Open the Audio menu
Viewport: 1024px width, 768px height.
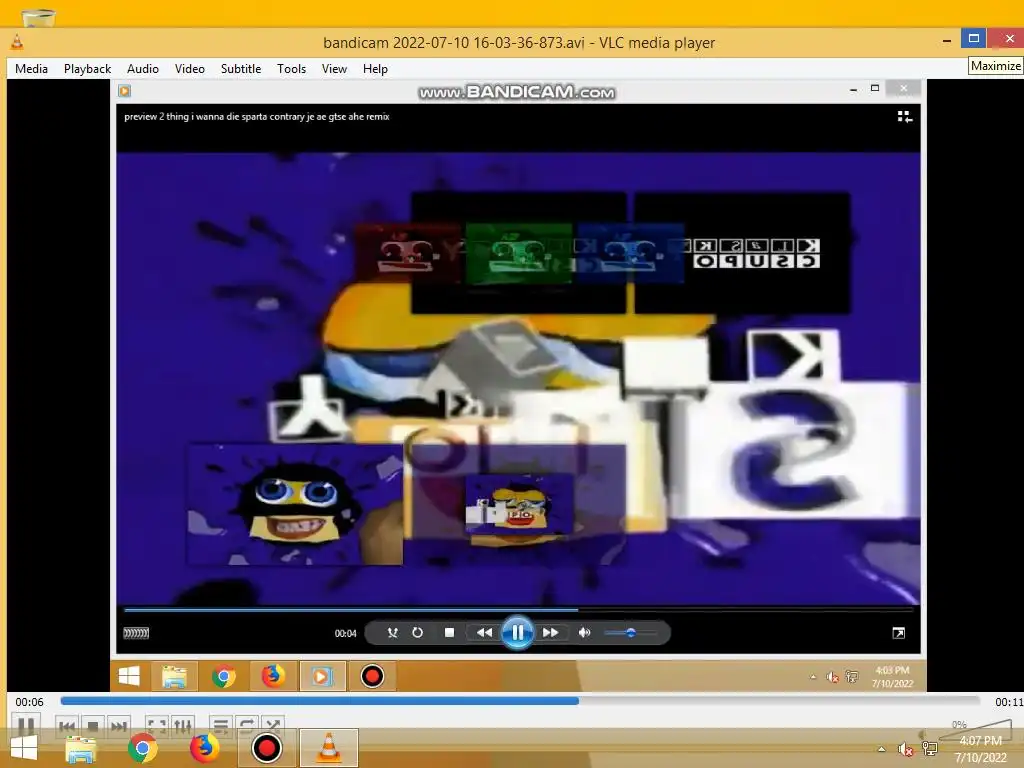point(143,69)
